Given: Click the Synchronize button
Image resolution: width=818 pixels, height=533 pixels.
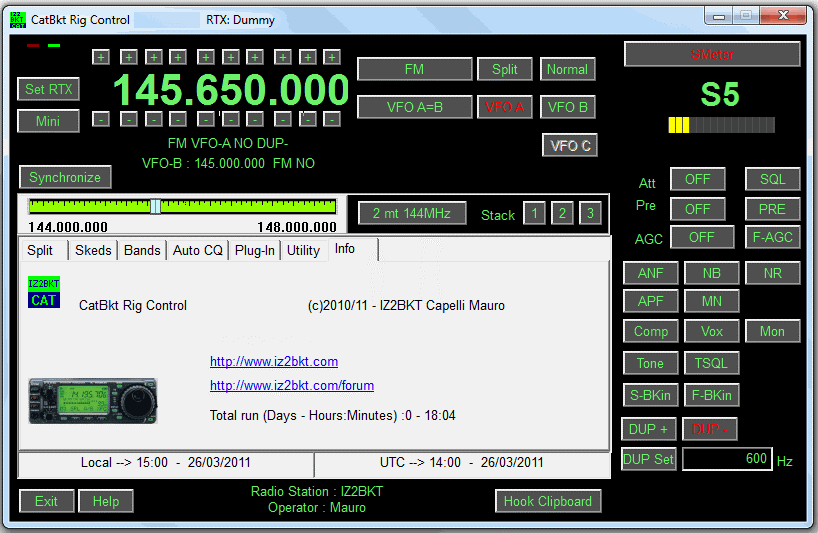Looking at the screenshot, I should 65,177.
